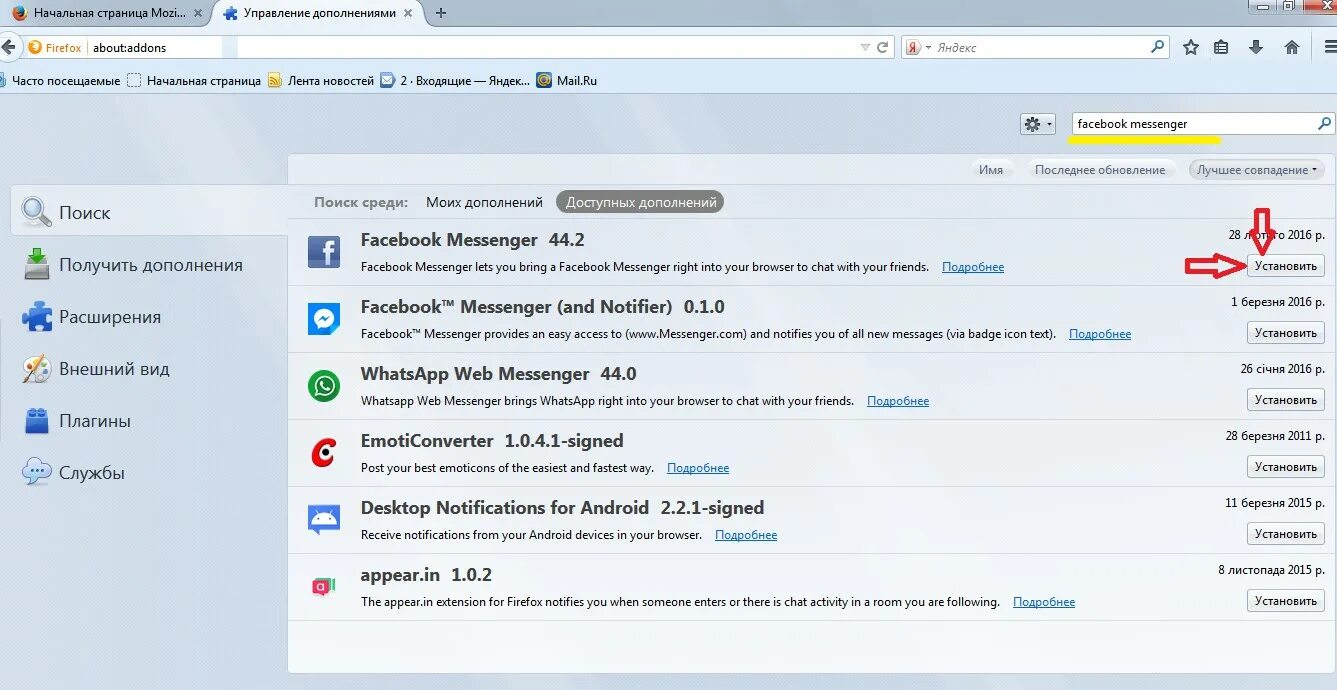This screenshot has height=690, width=1337.
Task: Open the Extensions (Расширения) category
Action: tap(149, 317)
